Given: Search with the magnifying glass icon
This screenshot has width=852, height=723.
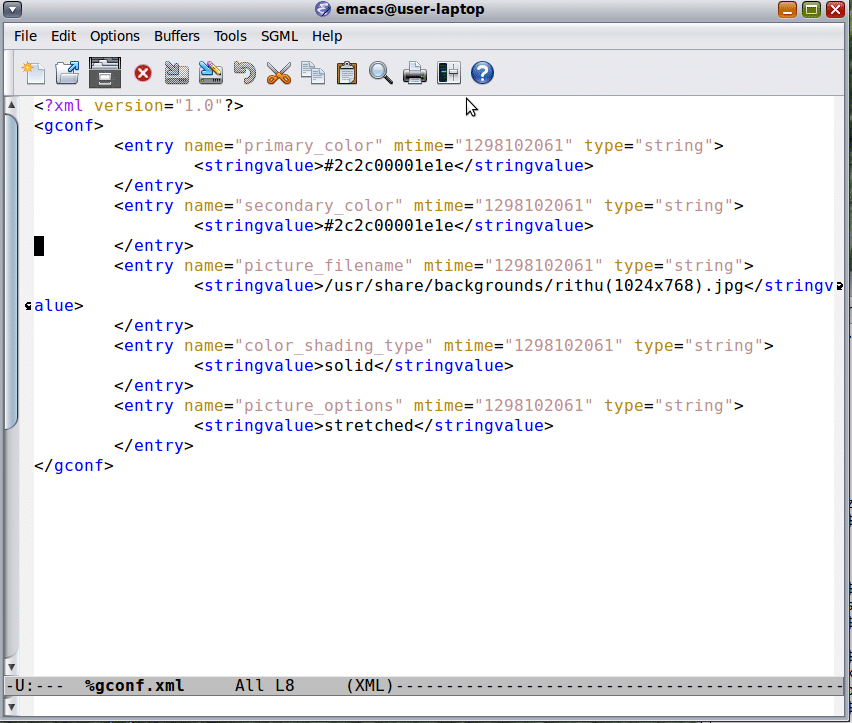Looking at the screenshot, I should coord(380,73).
